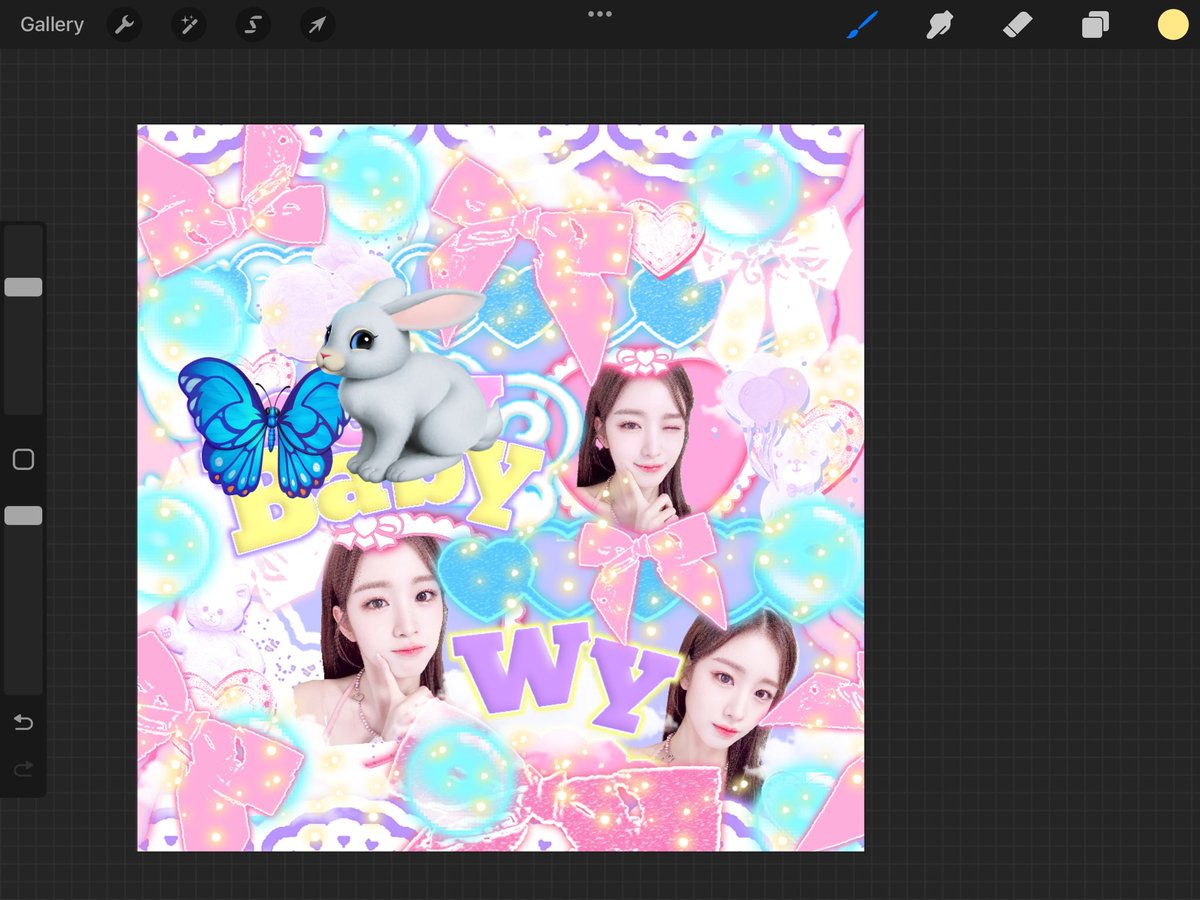1200x900 pixels.
Task: Open the Layers panel
Action: point(1094,24)
